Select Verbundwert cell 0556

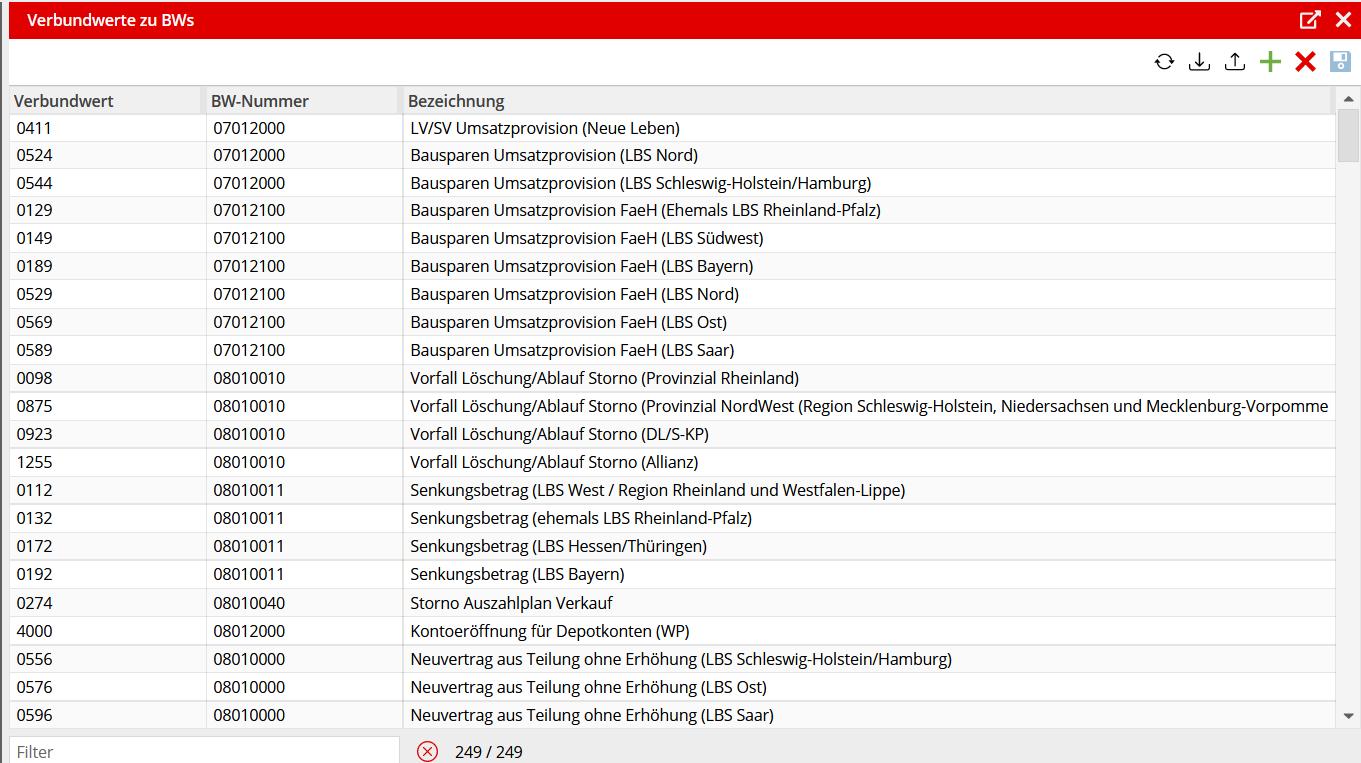pyautogui.click(x=108, y=659)
